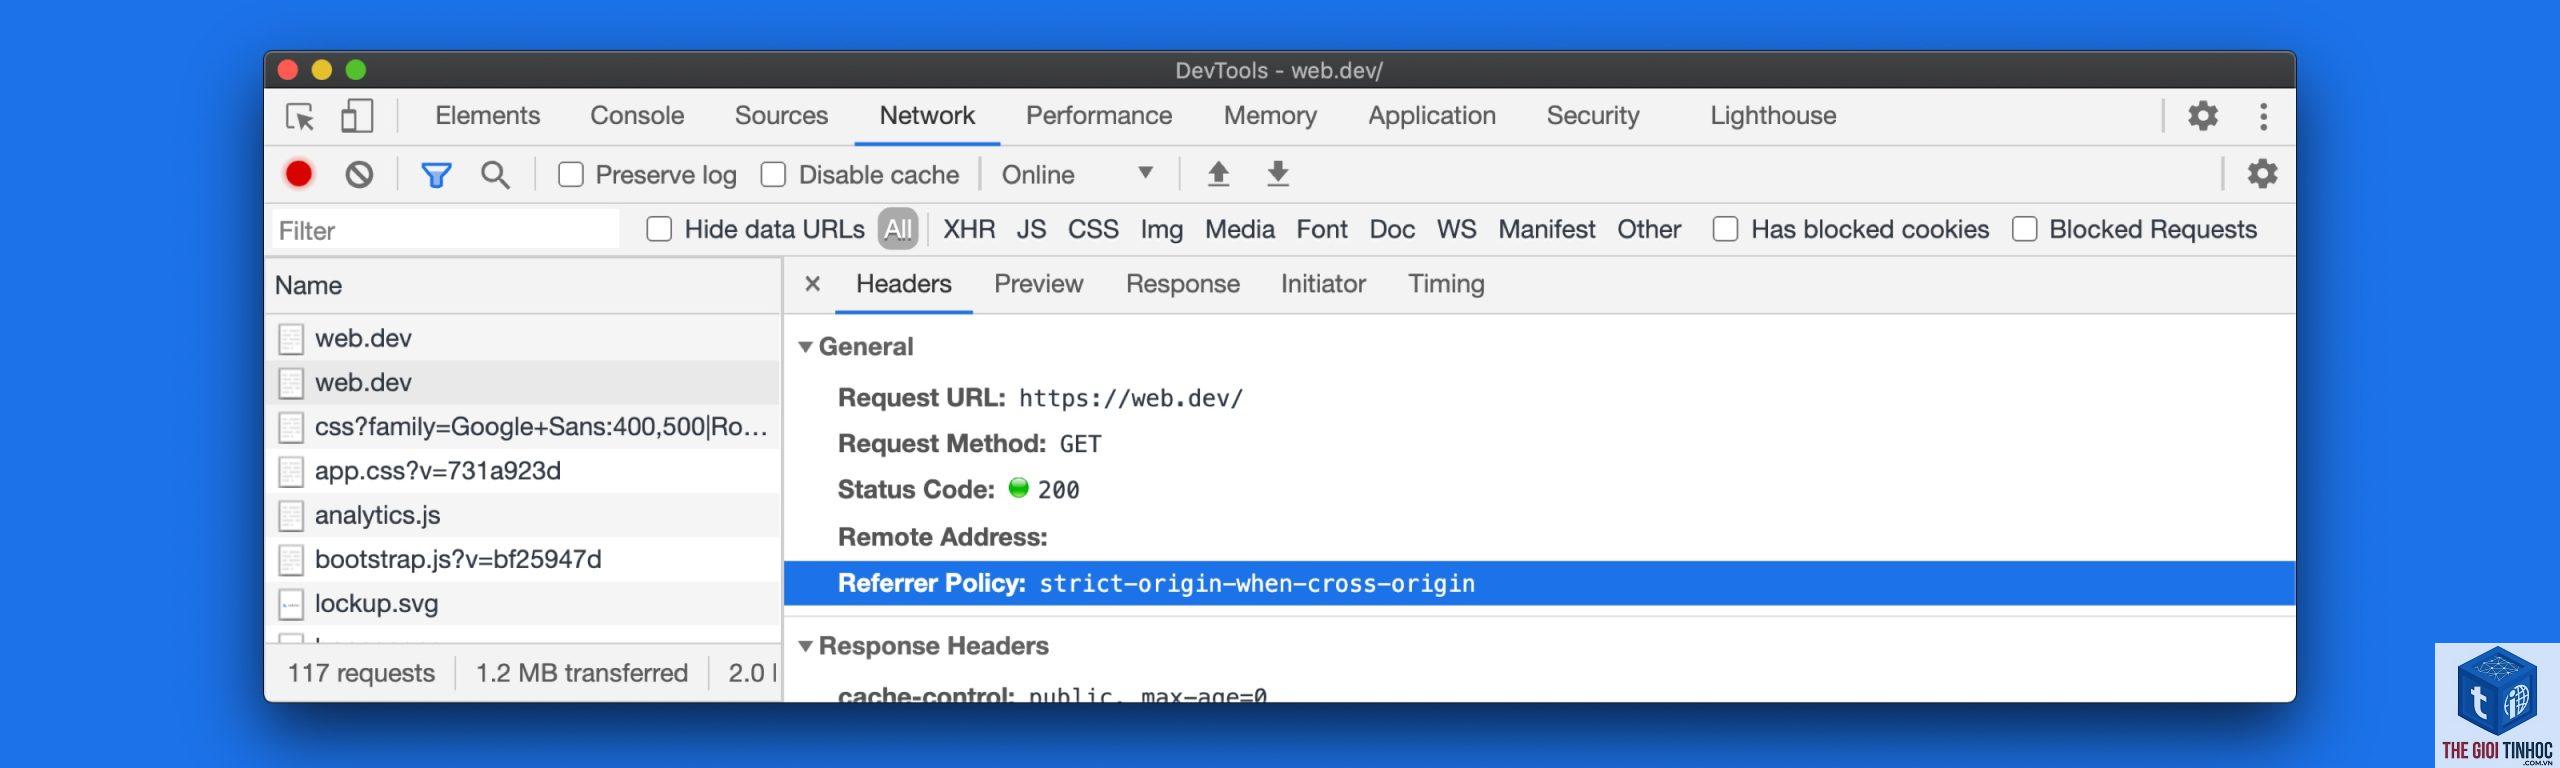Activate the inspect element picker icon
The width and height of the screenshot is (2560, 768).
point(300,117)
